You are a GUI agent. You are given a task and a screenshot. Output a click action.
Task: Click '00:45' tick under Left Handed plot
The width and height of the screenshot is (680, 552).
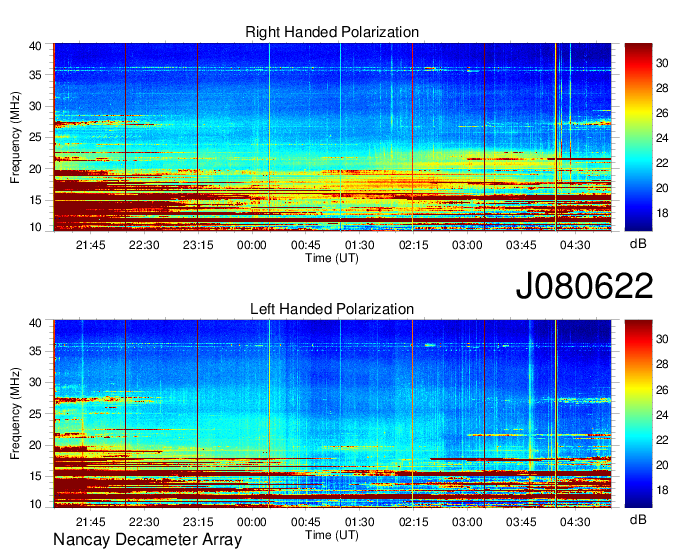306,522
